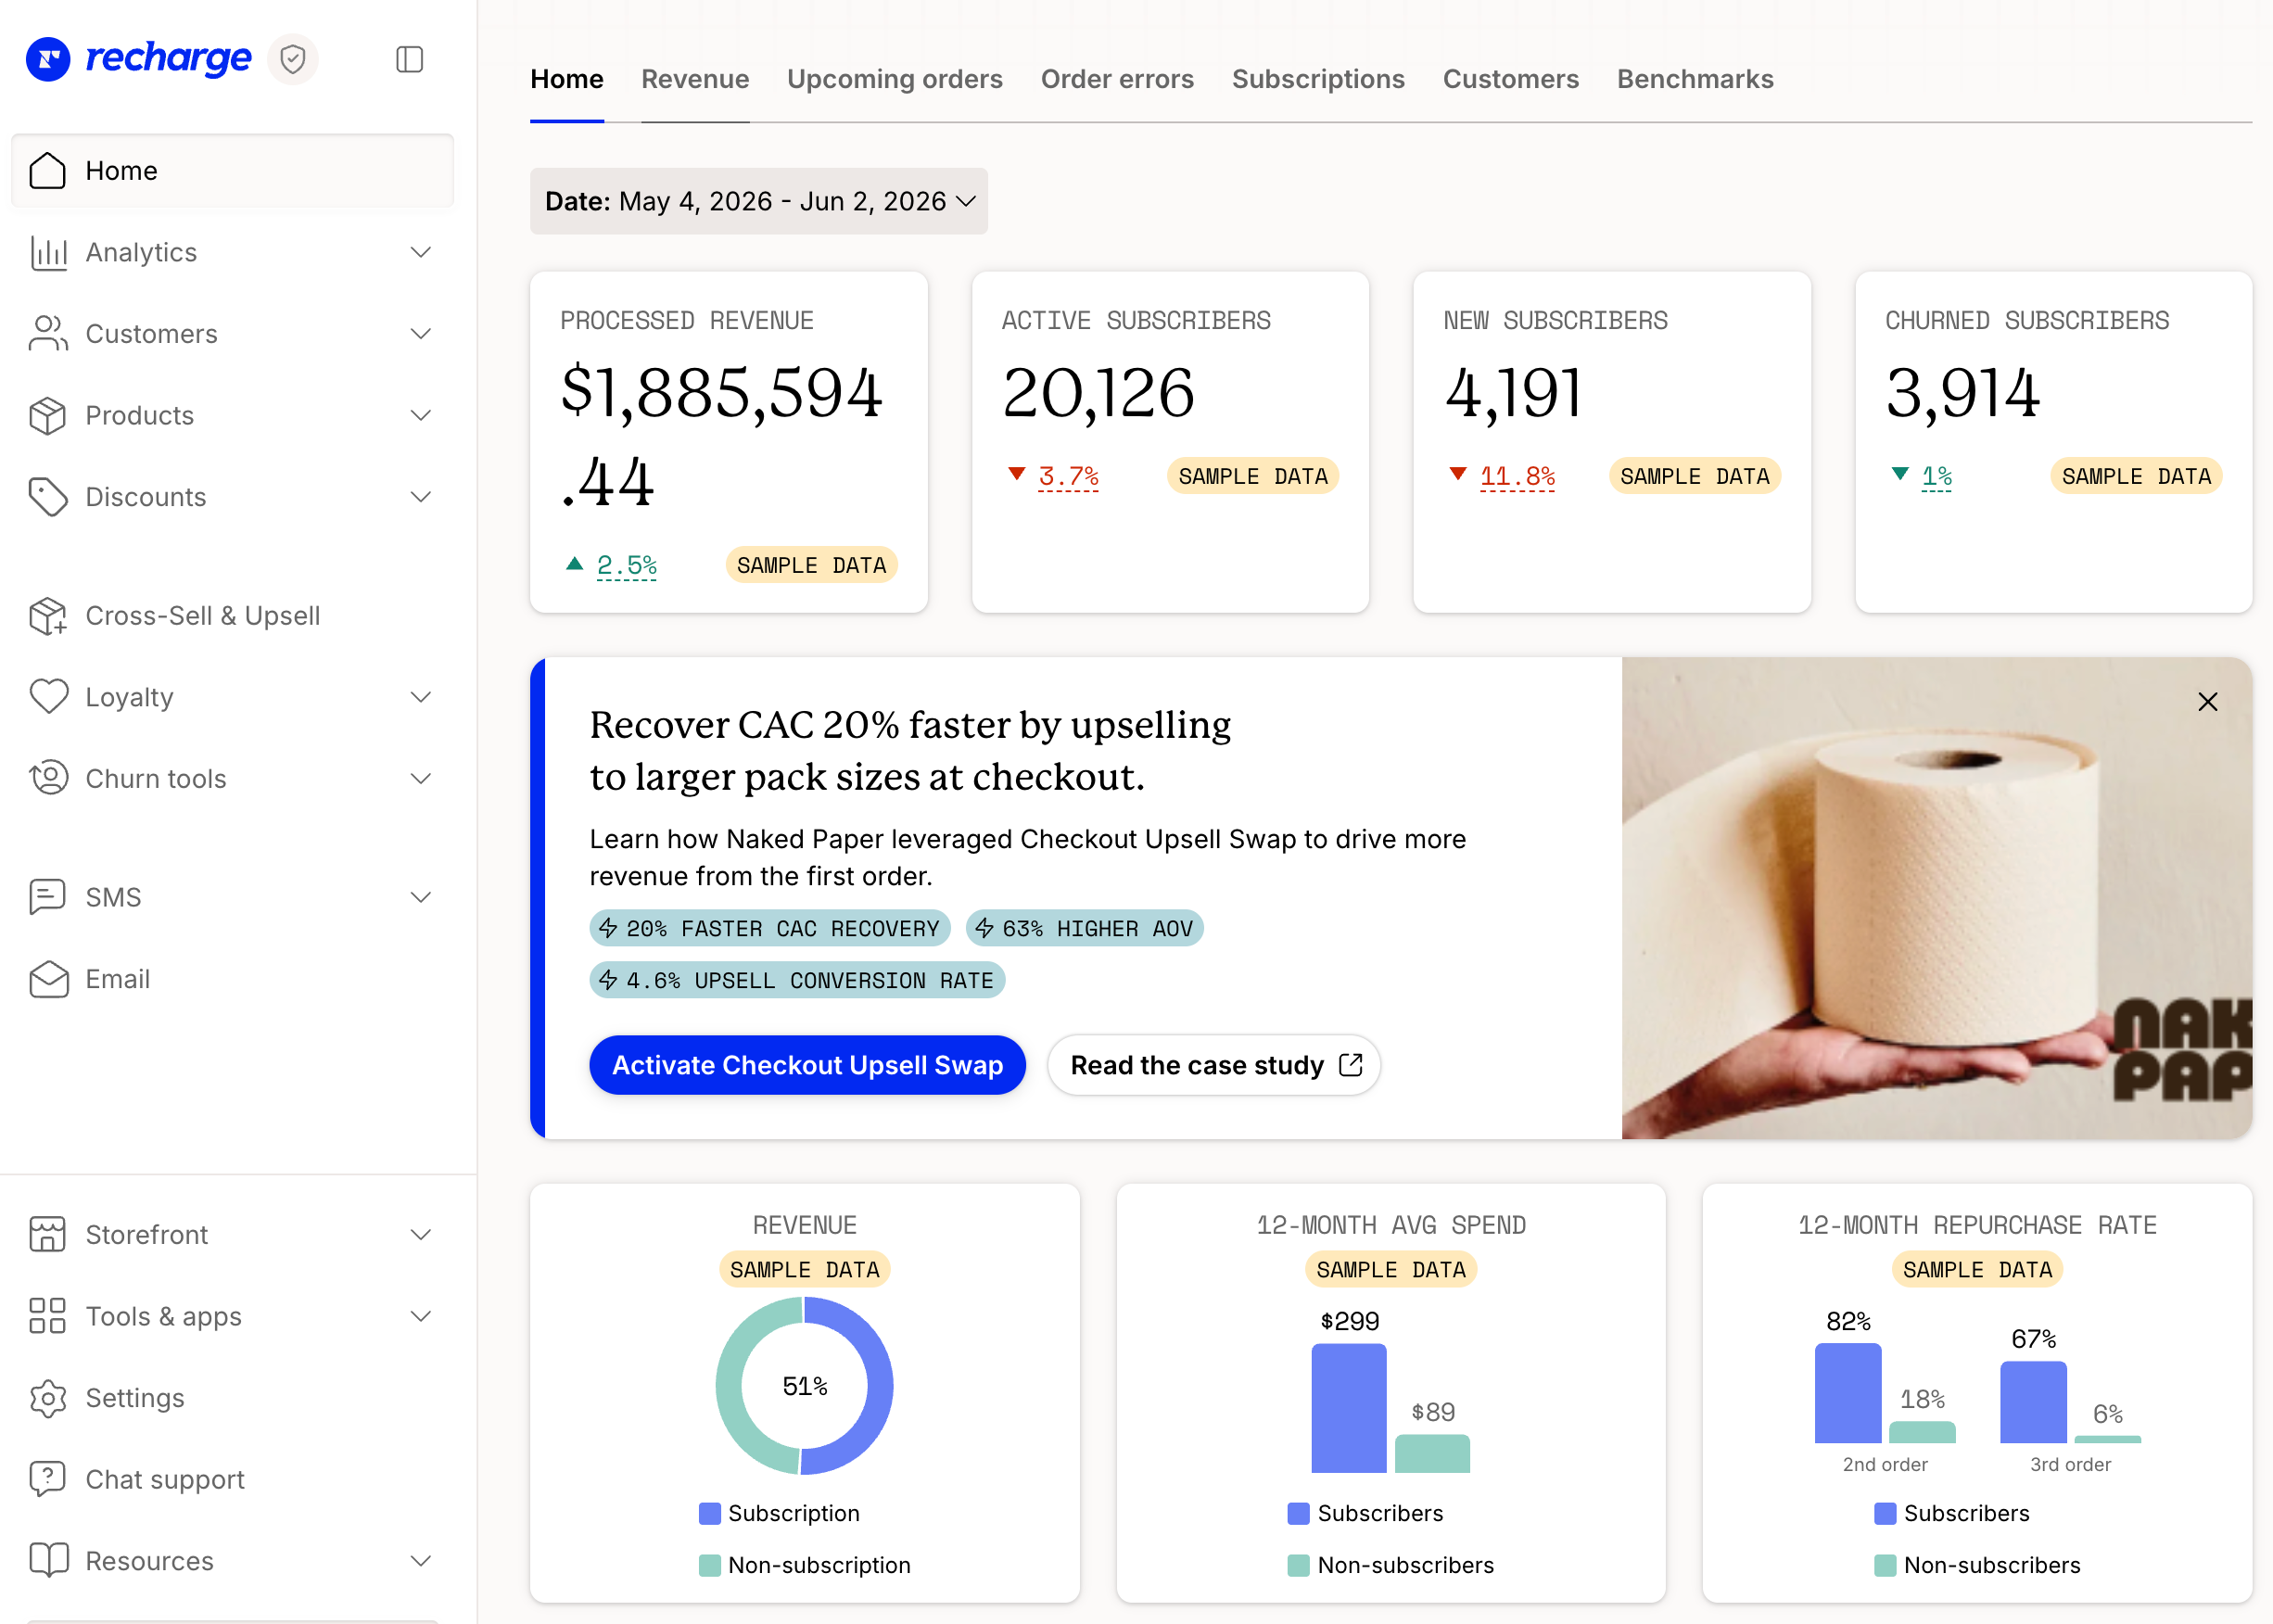Open Settings in the sidebar
The height and width of the screenshot is (1624, 2273).
click(232, 1398)
